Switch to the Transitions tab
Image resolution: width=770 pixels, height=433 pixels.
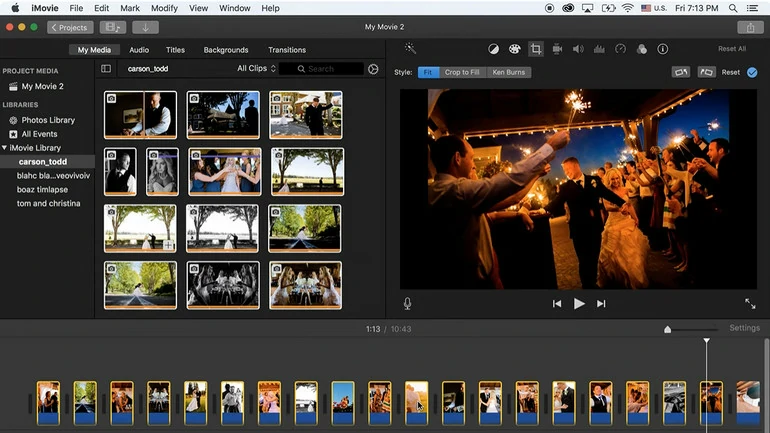(287, 50)
